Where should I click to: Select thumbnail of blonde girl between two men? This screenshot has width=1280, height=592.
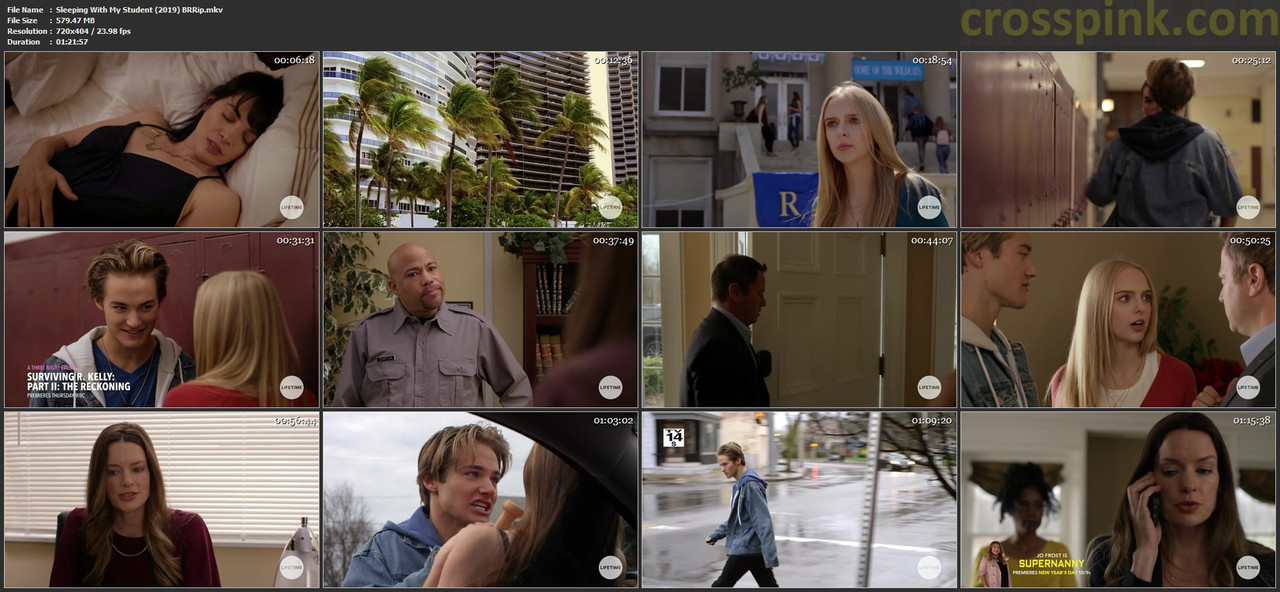point(1118,319)
